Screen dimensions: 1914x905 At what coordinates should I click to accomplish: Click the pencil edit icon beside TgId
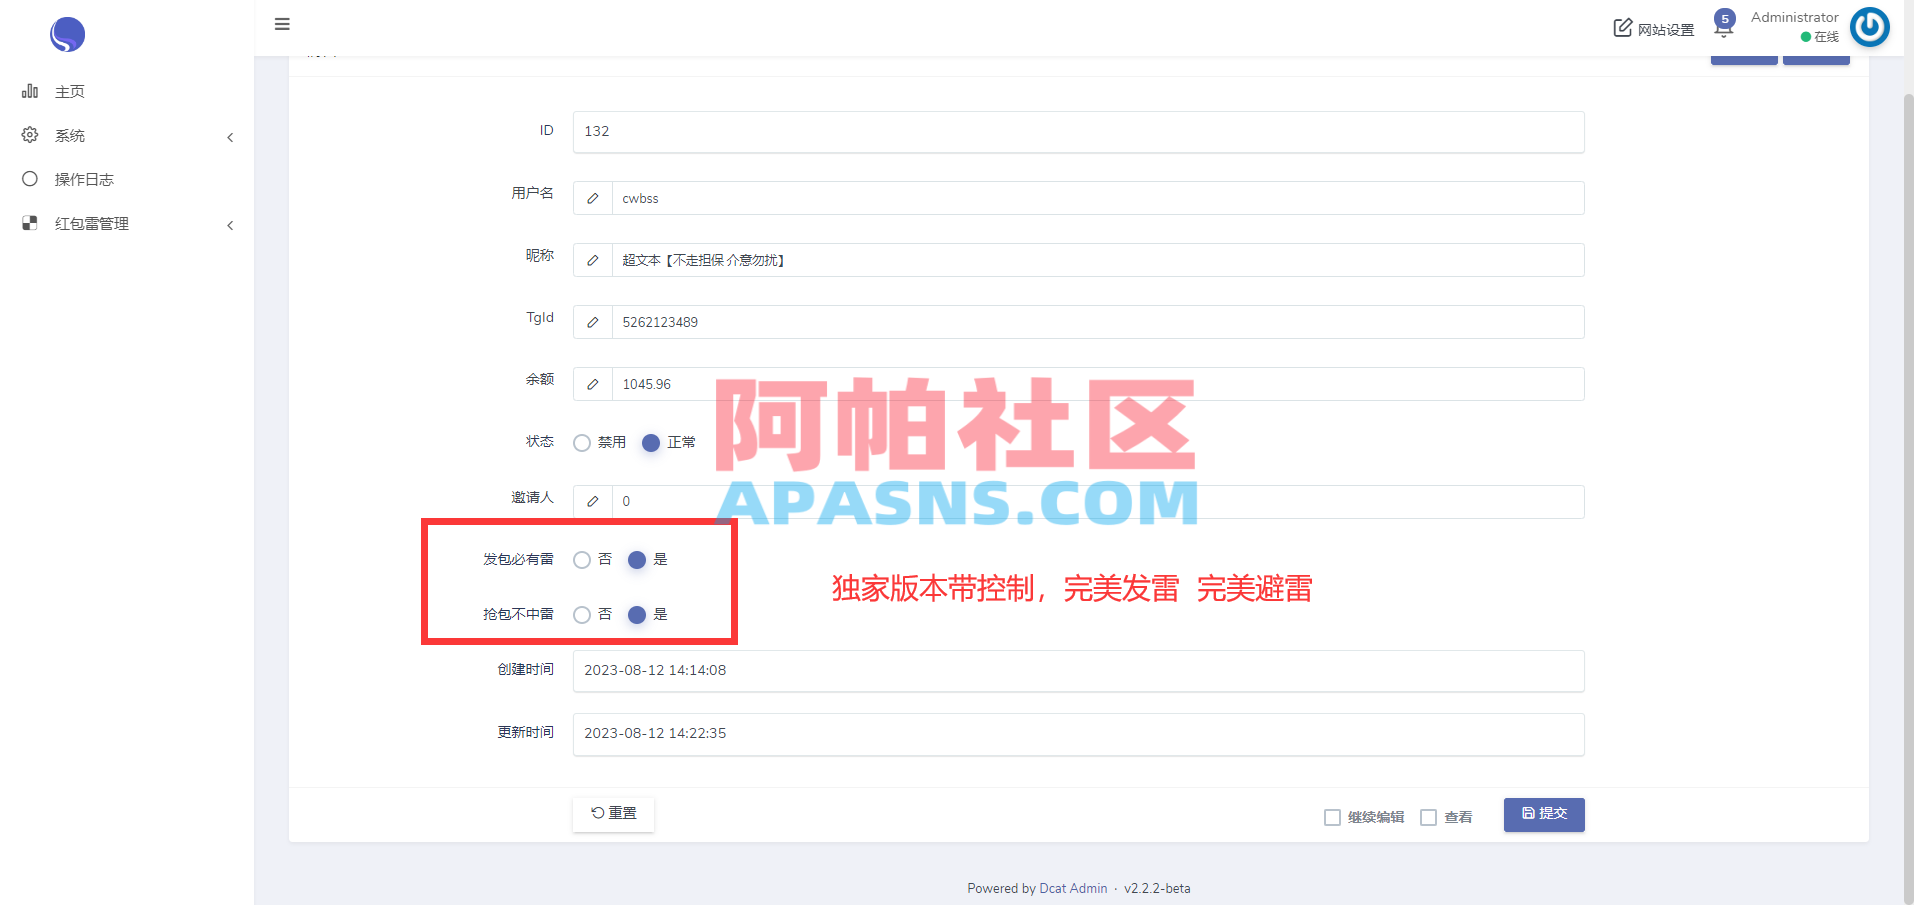pos(592,322)
